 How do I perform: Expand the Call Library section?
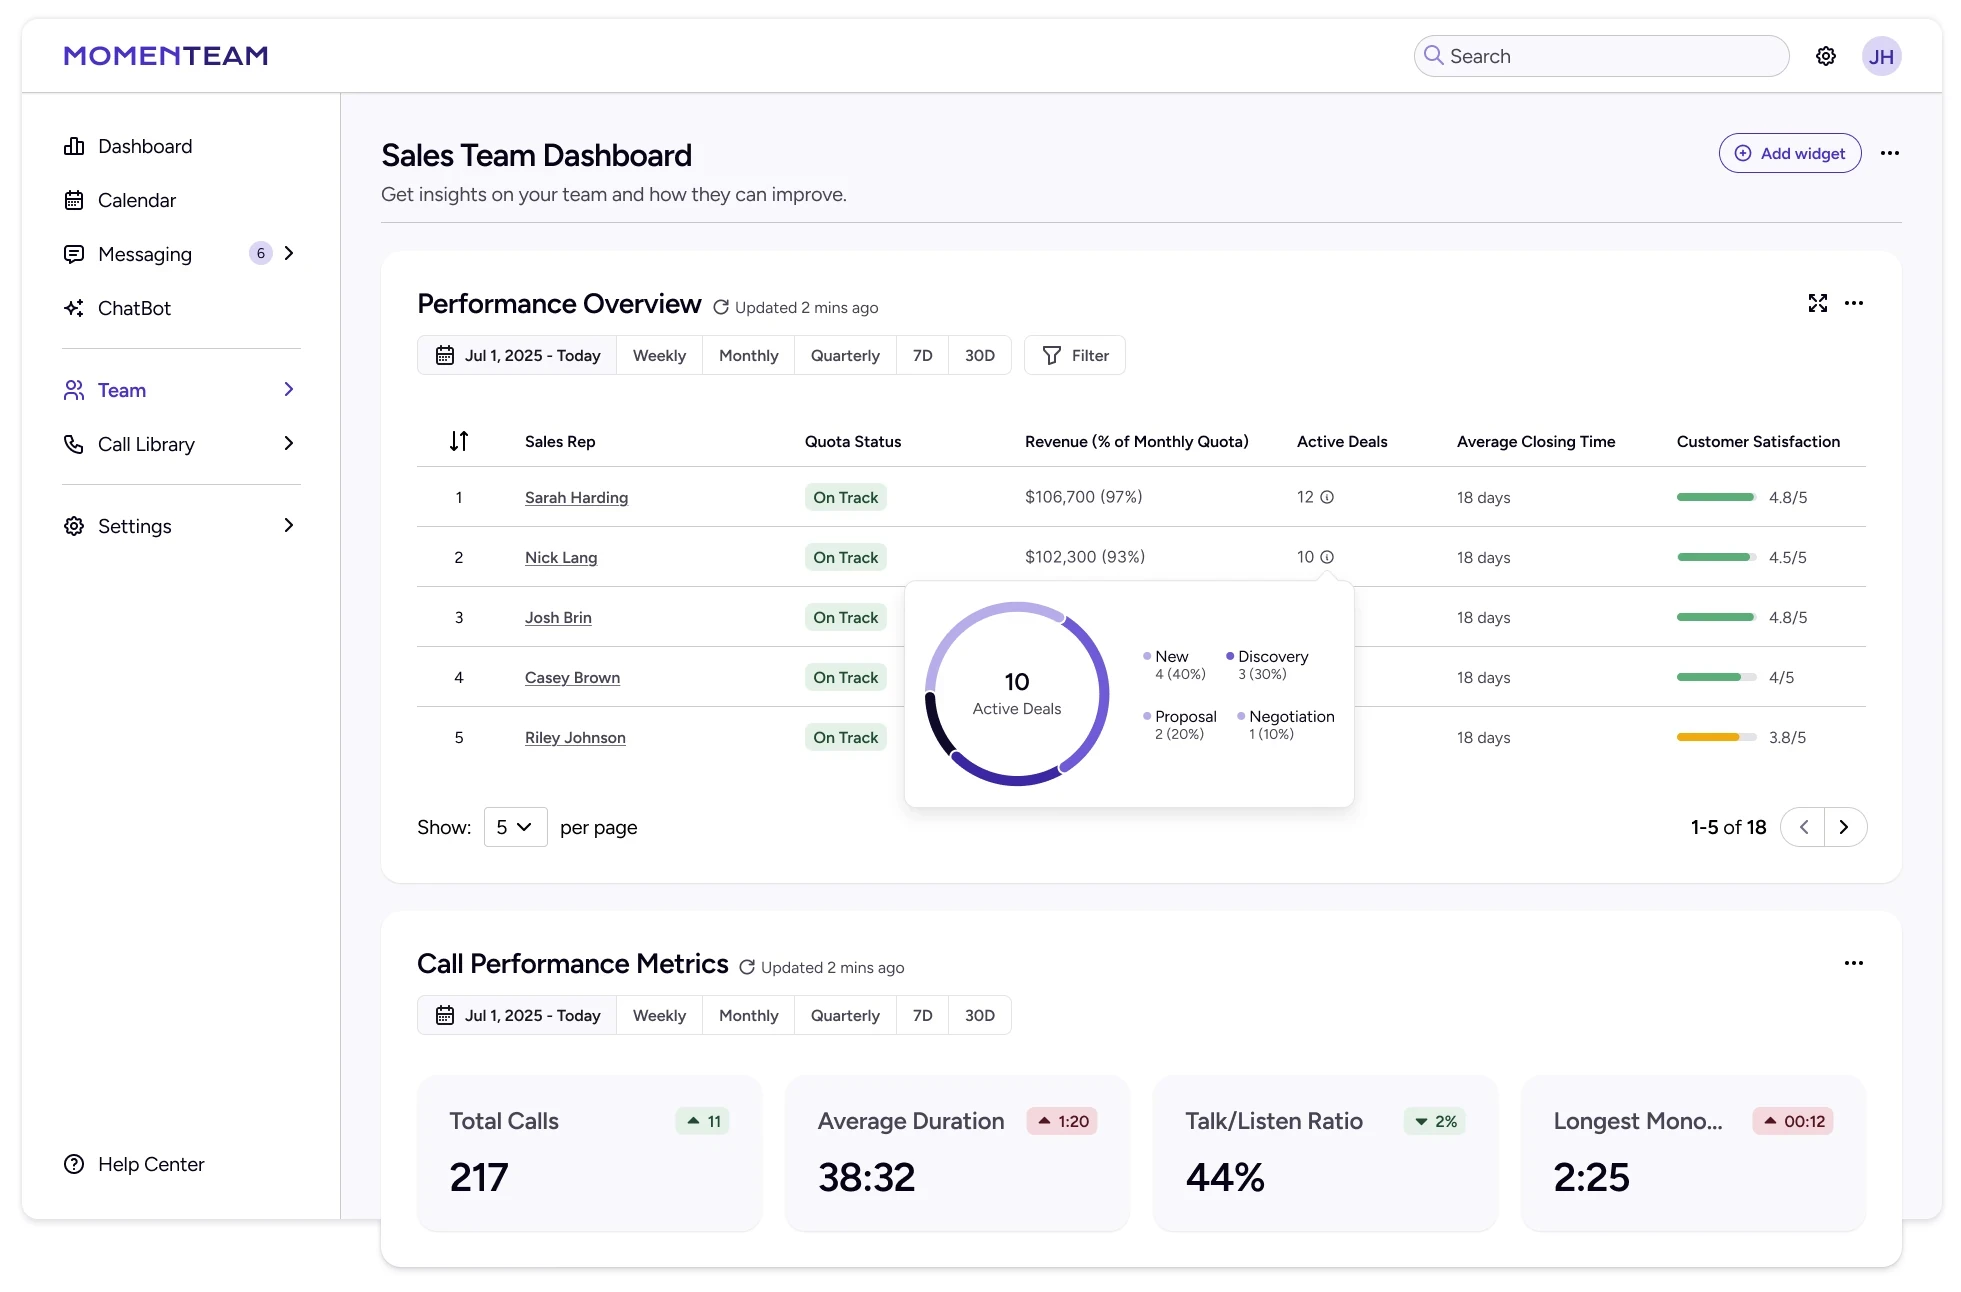(x=289, y=444)
